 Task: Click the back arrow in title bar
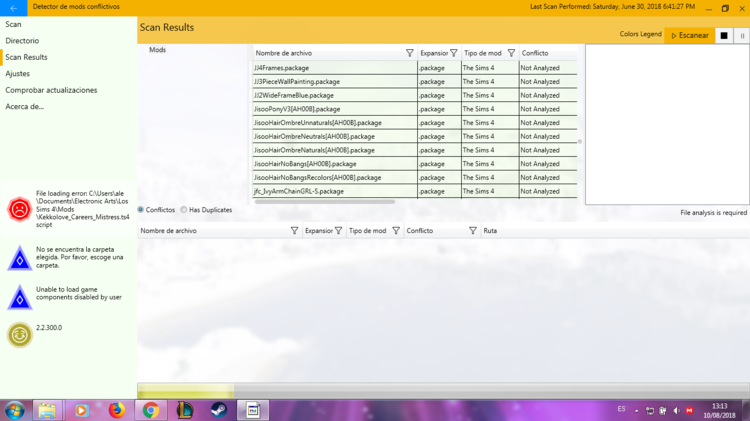pyautogui.click(x=13, y=8)
